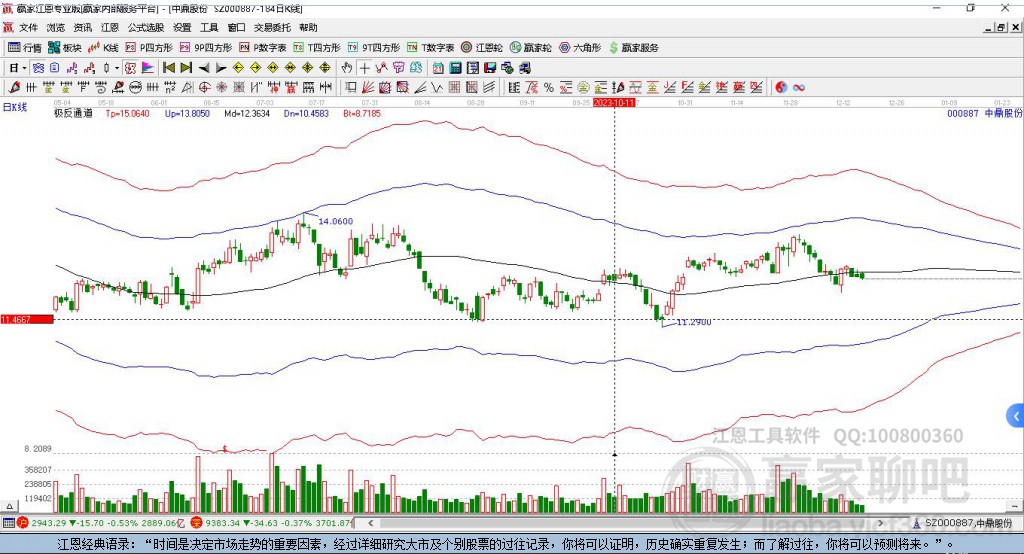Viewport: 1024px width, 554px height.
Task: Click the black left arrow icon
Action: [x=204, y=68]
